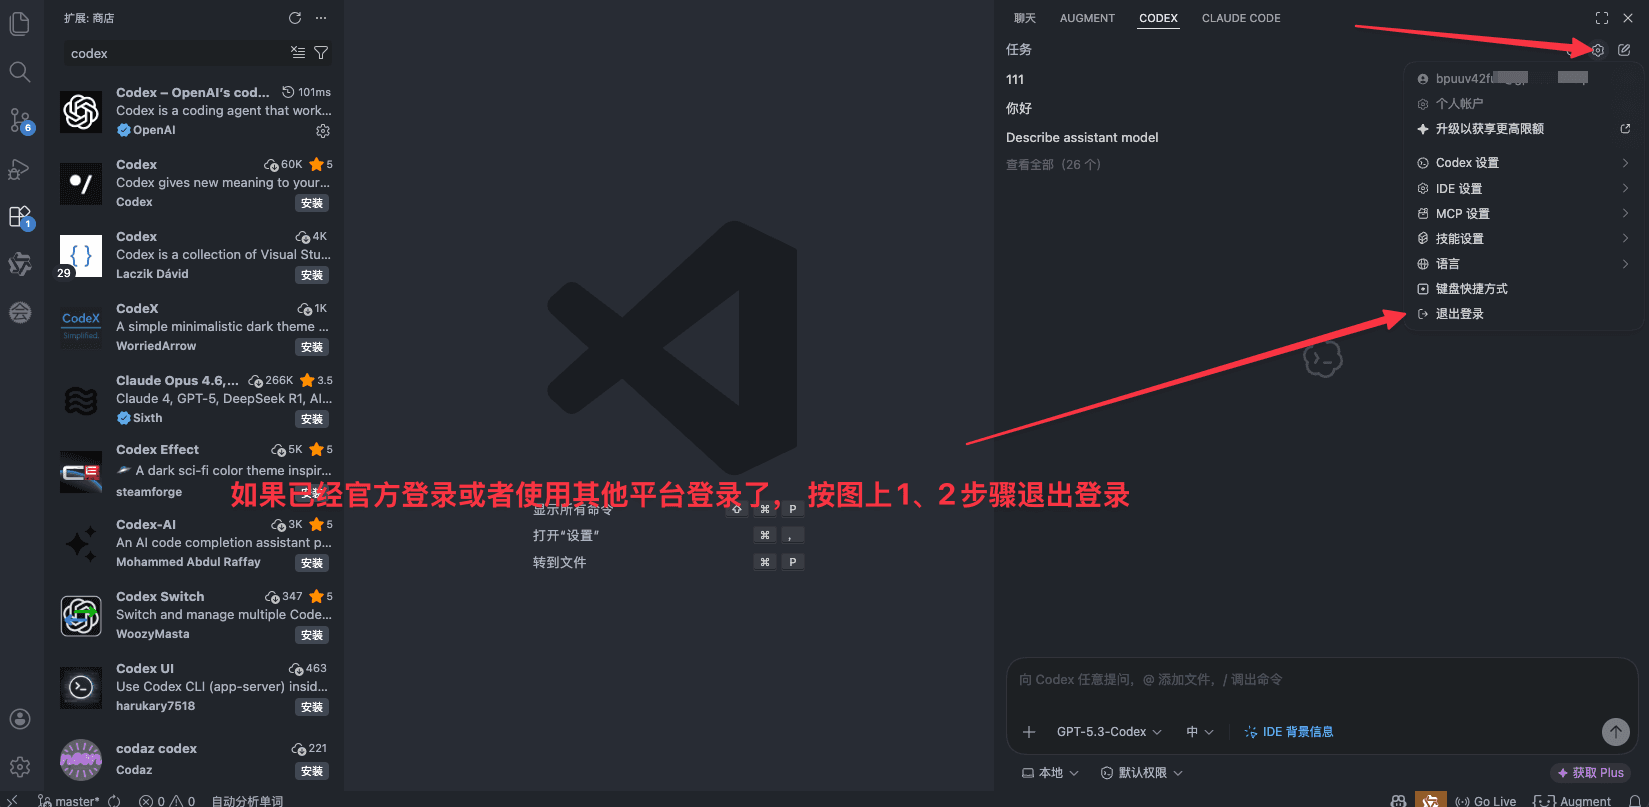Click Go Live in status bar
Viewport: 1649px width, 807px height.
(x=1485, y=801)
